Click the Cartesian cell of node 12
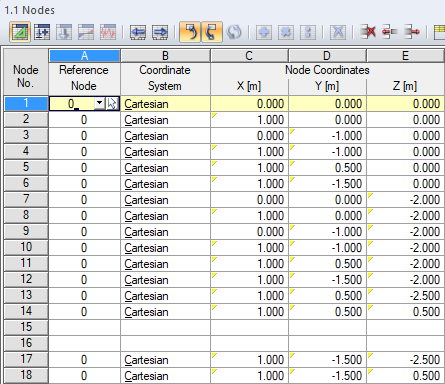 tap(165, 280)
